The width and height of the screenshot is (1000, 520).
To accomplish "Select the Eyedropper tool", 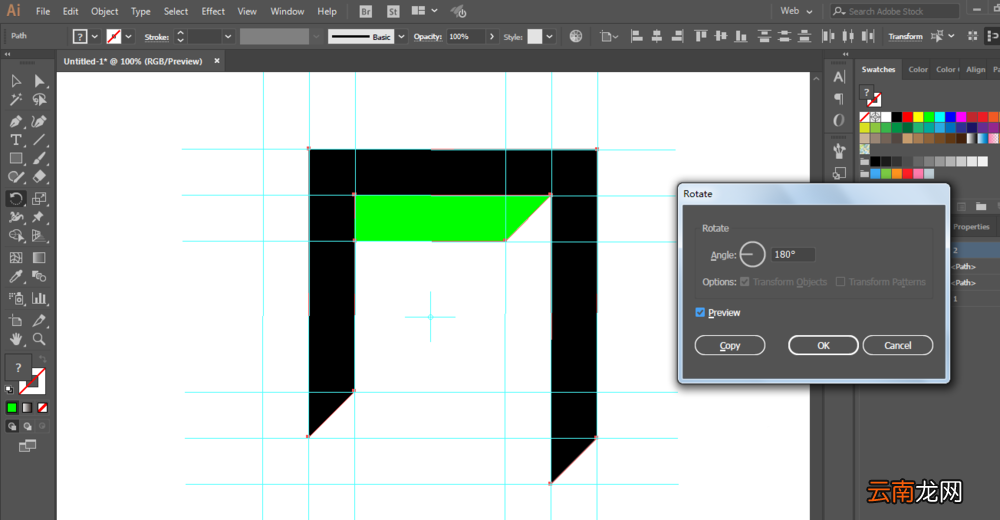I will click(16, 276).
